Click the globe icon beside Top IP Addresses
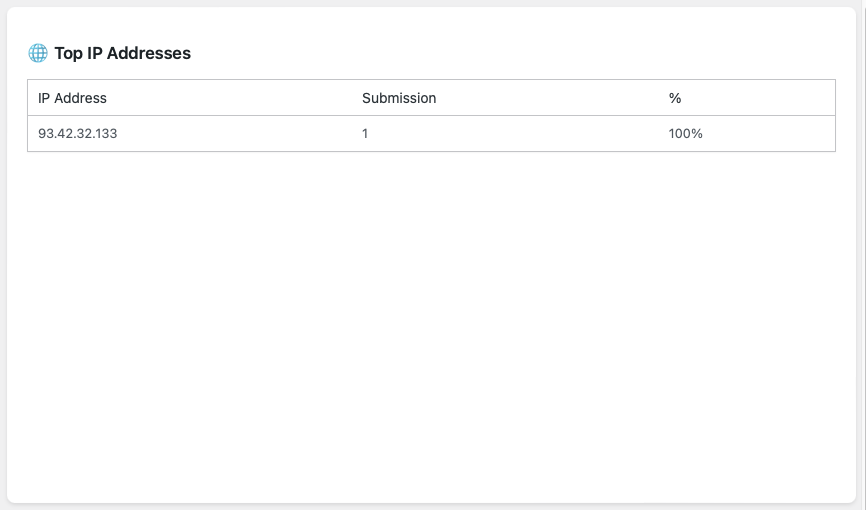The height and width of the screenshot is (510, 866). click(x=38, y=53)
